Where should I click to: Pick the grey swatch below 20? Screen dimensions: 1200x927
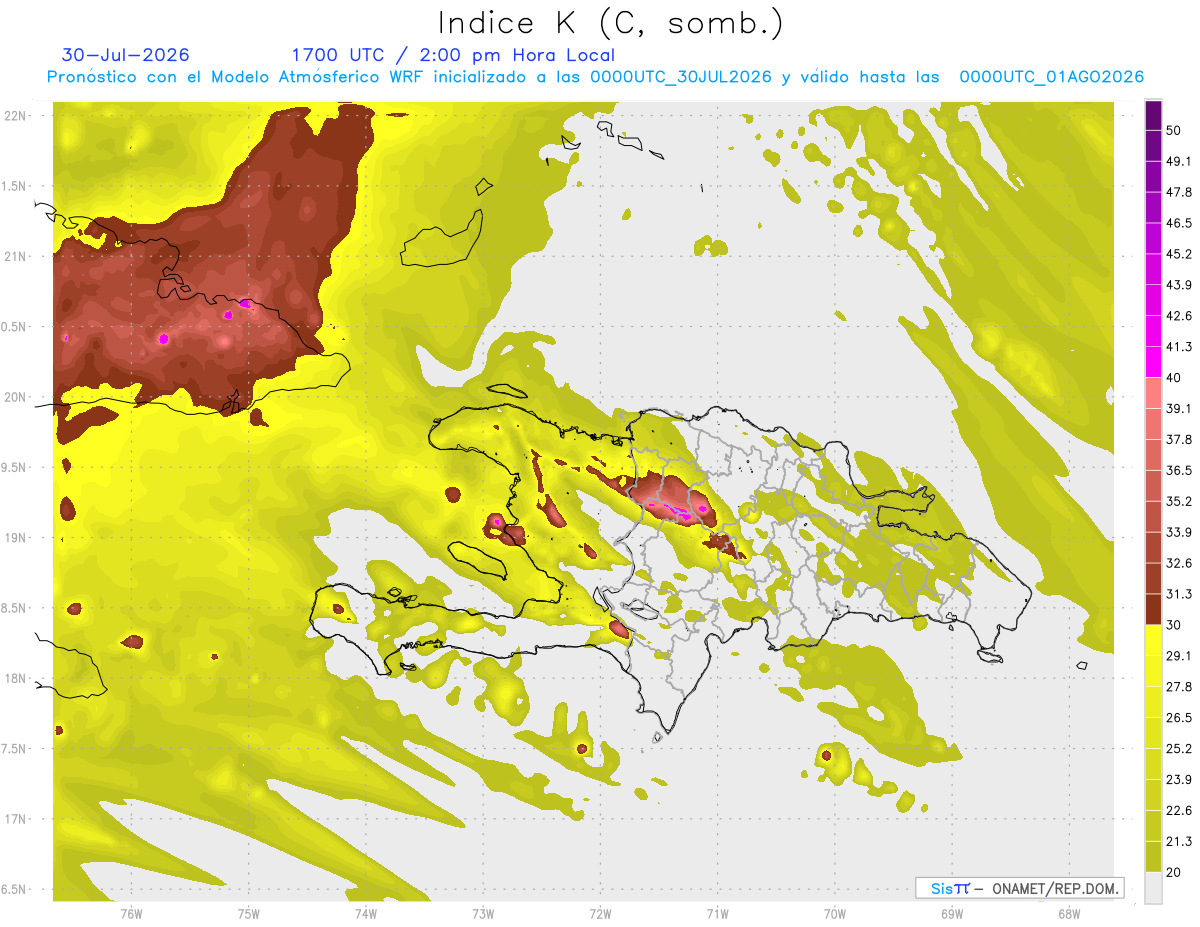tap(1153, 888)
